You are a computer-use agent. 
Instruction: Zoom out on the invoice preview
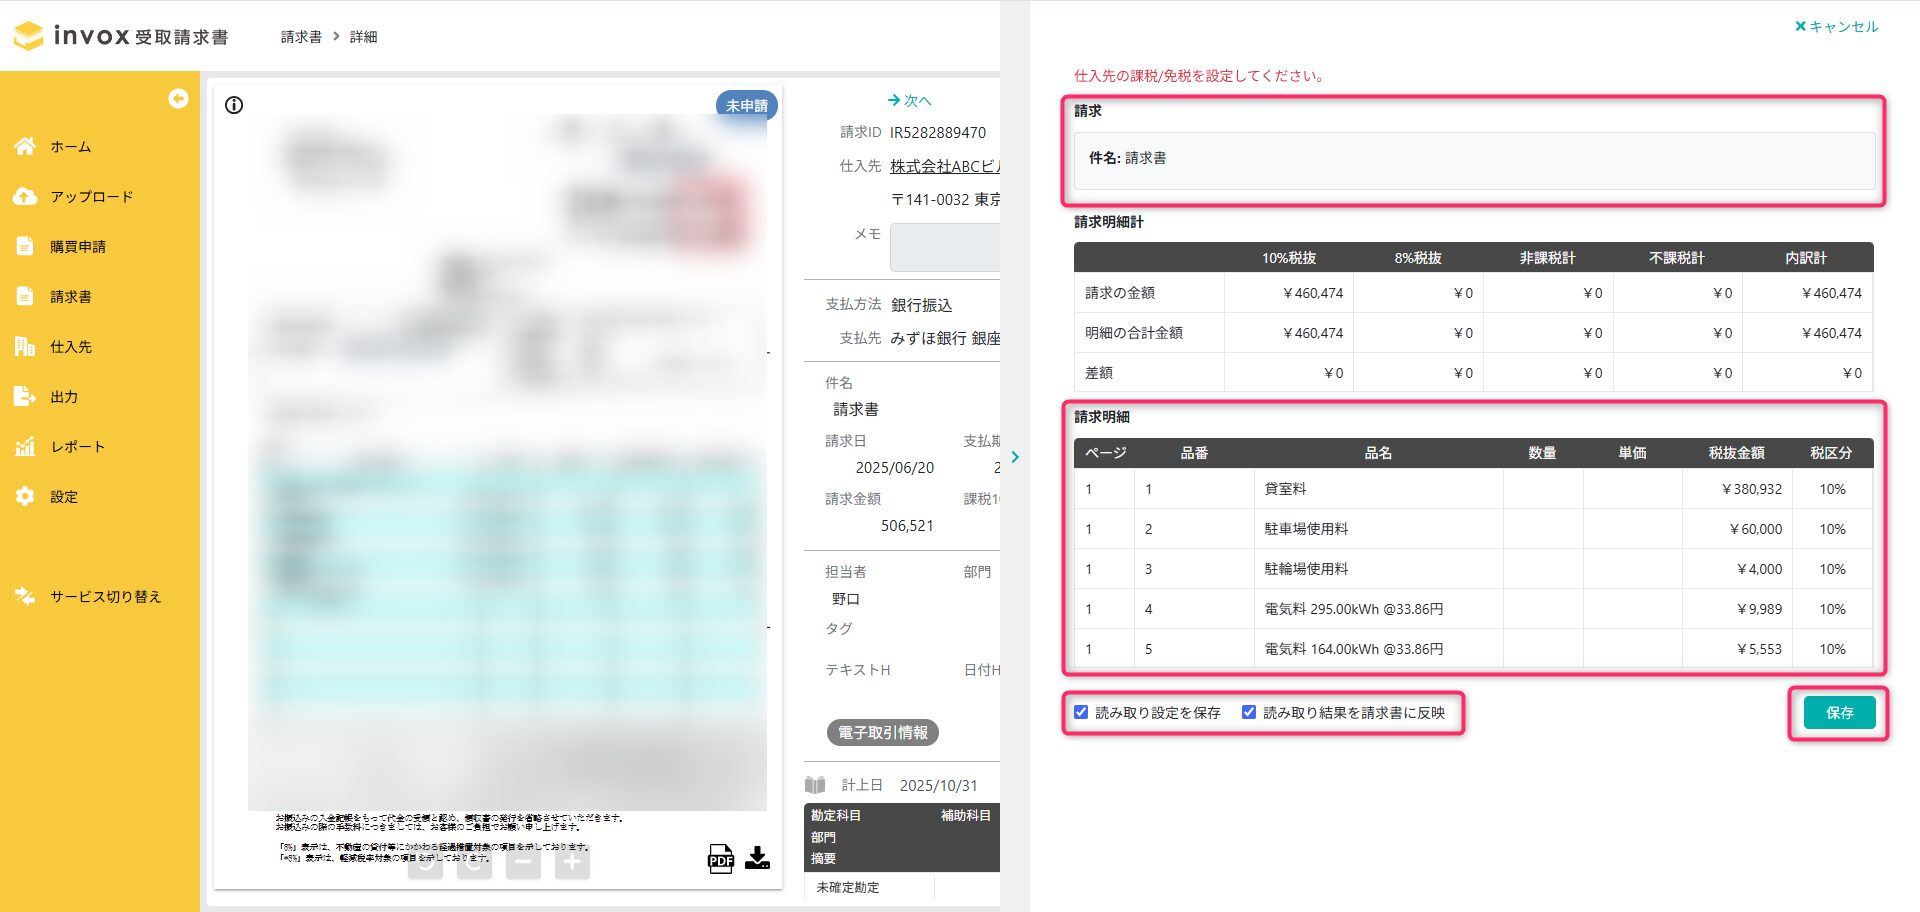pos(523,861)
